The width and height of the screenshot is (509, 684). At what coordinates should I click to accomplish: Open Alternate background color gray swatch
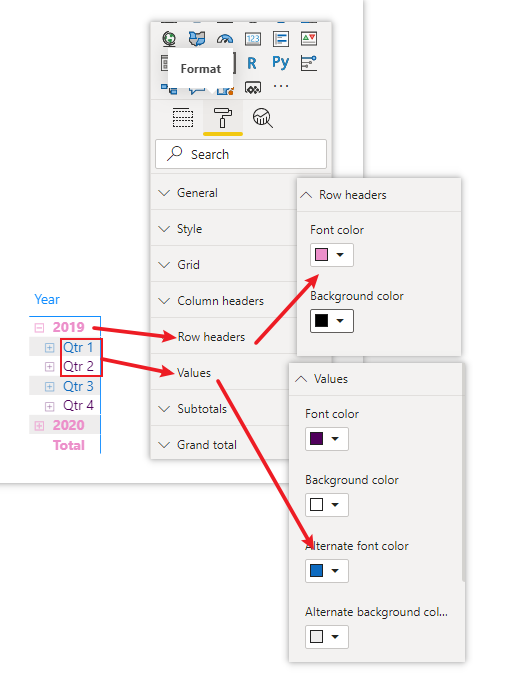[327, 637]
